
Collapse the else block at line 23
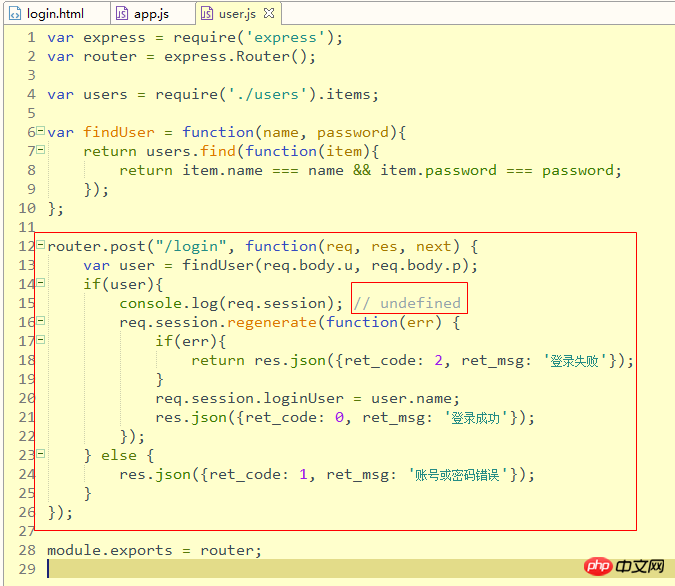[40, 453]
